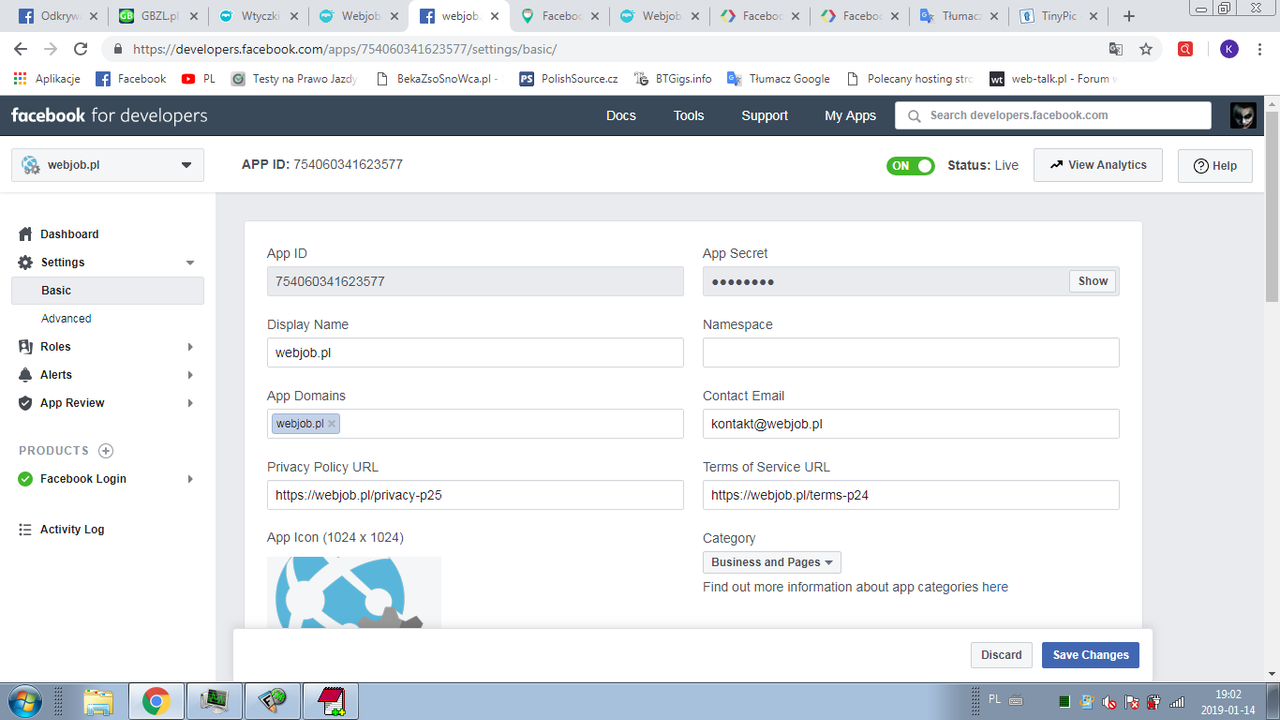
Task: Open Windows Explorer from the taskbar
Action: coord(98,702)
